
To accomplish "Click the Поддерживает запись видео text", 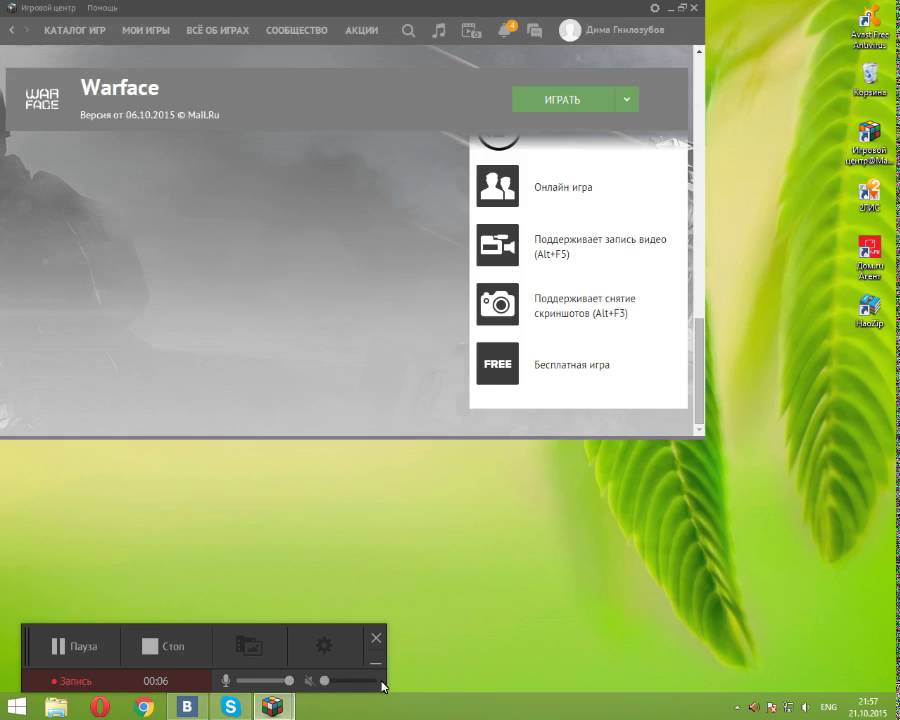I will click(600, 246).
